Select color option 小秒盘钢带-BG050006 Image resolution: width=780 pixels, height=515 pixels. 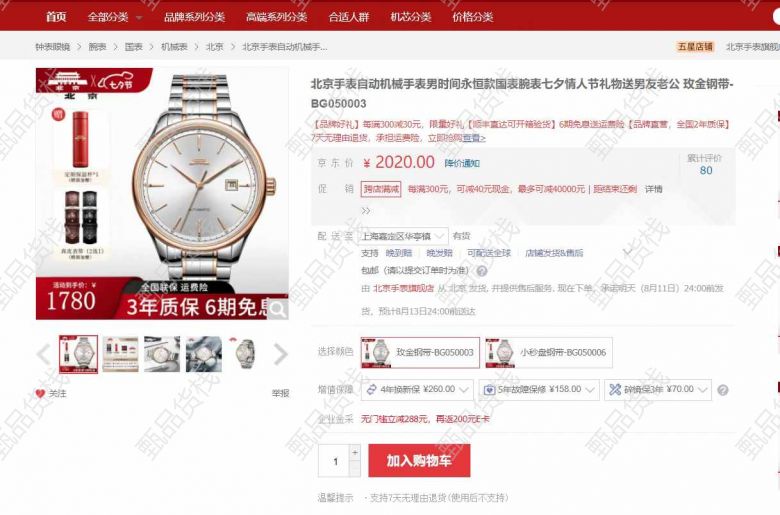click(549, 353)
